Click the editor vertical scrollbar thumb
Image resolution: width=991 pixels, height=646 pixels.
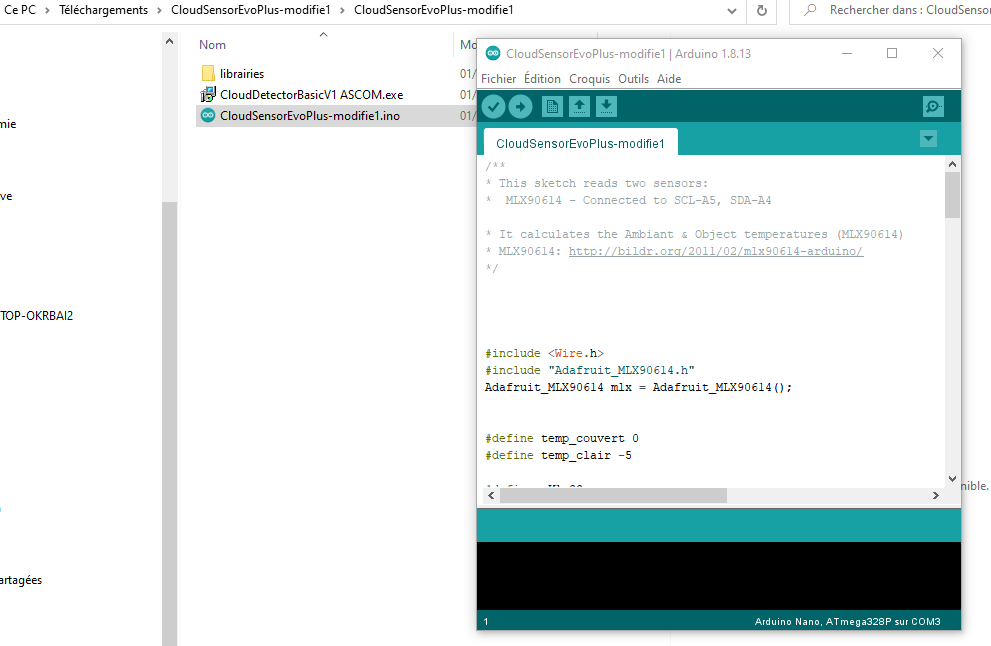pos(952,195)
